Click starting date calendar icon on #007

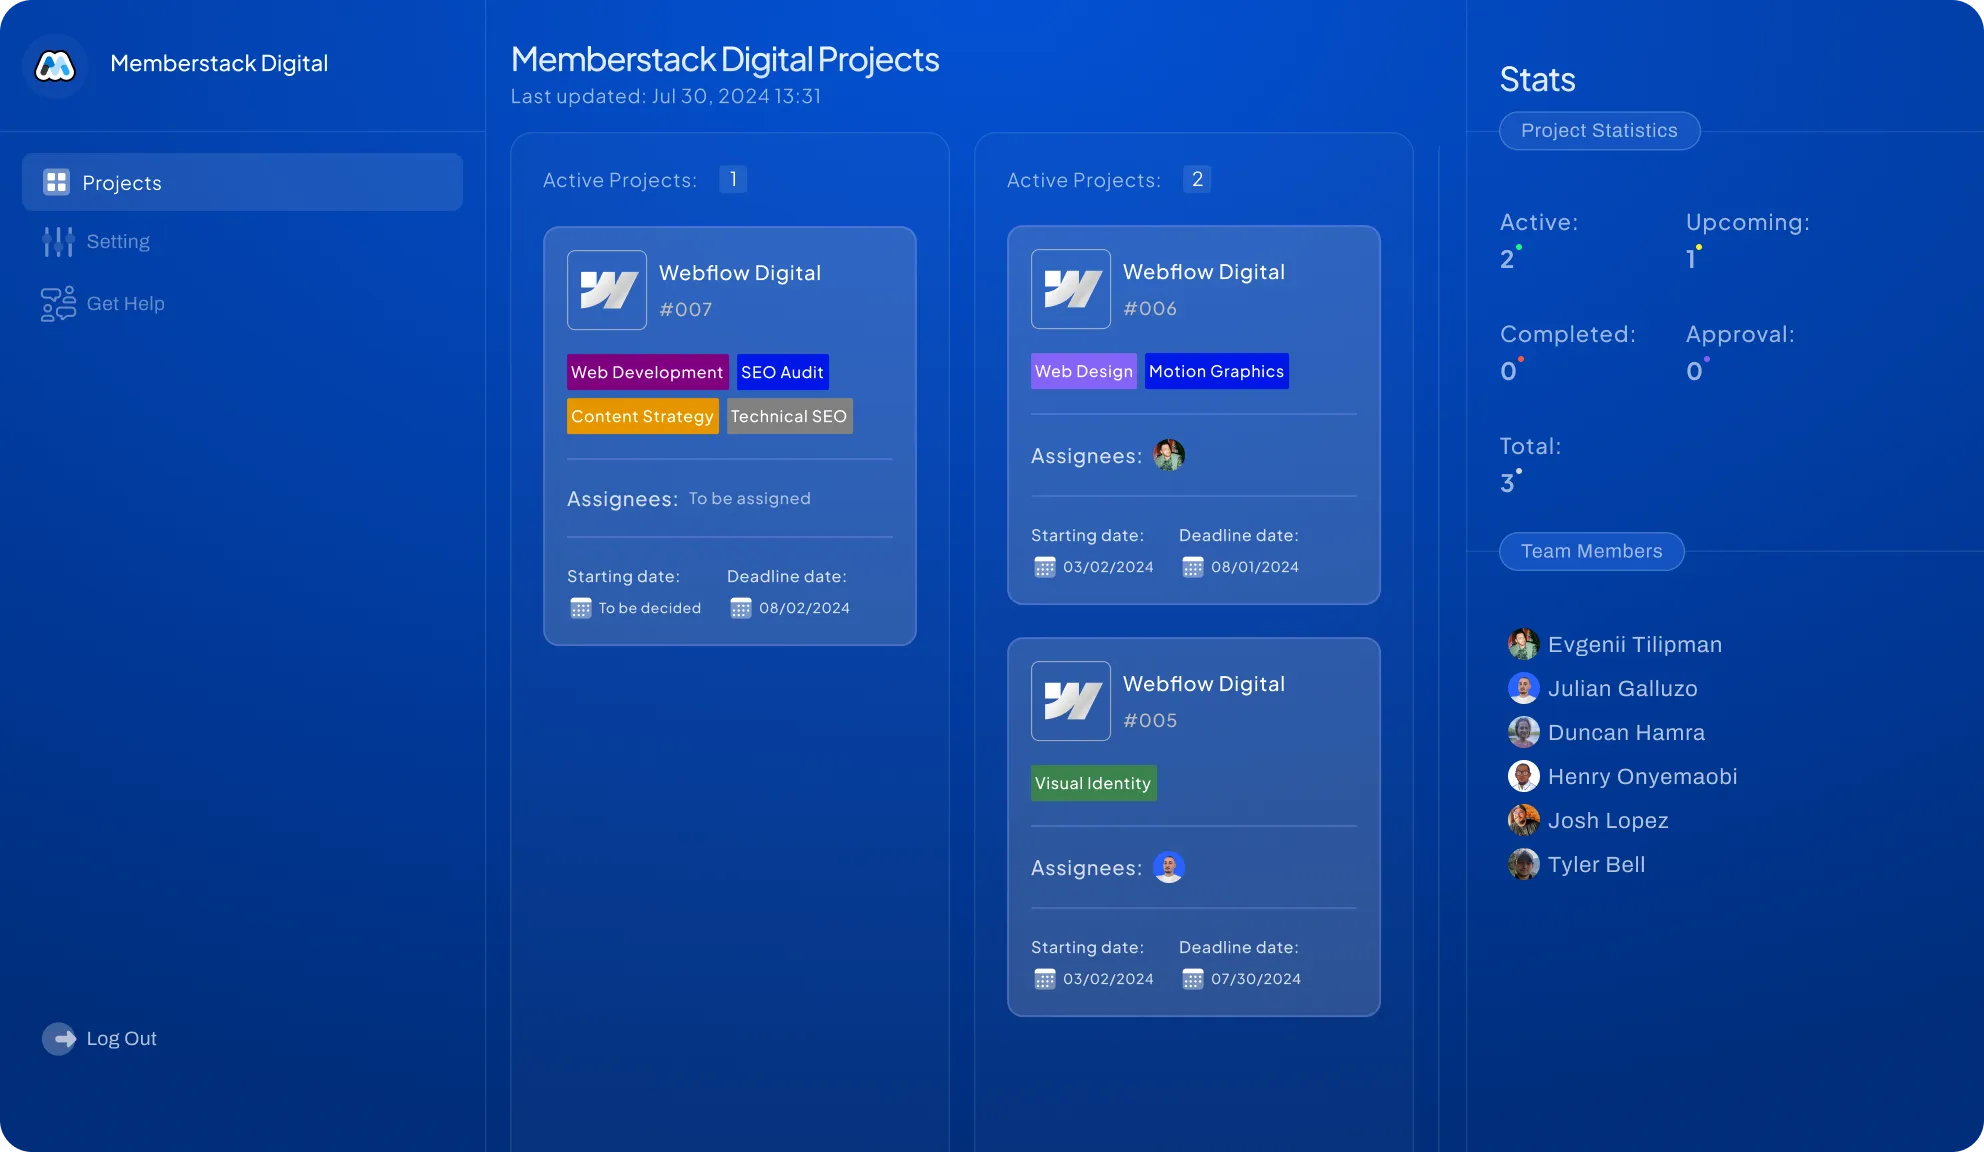click(x=581, y=608)
